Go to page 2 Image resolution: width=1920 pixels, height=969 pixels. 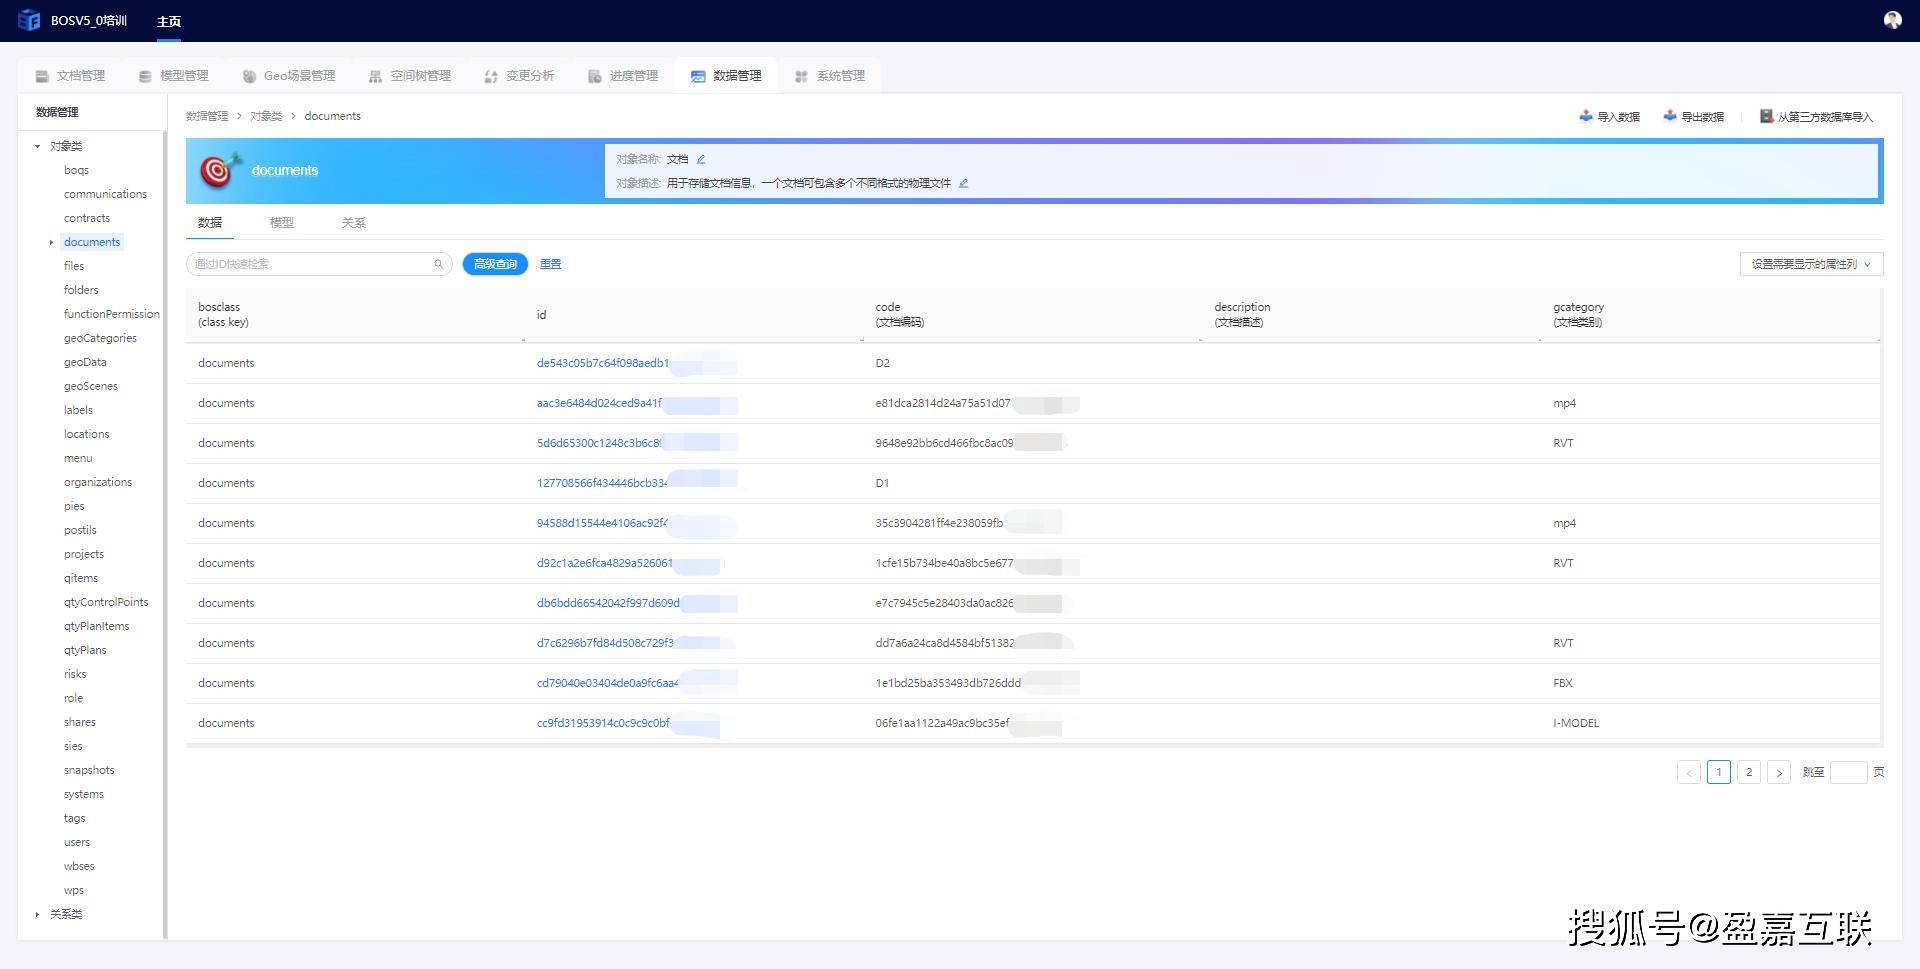(1749, 772)
